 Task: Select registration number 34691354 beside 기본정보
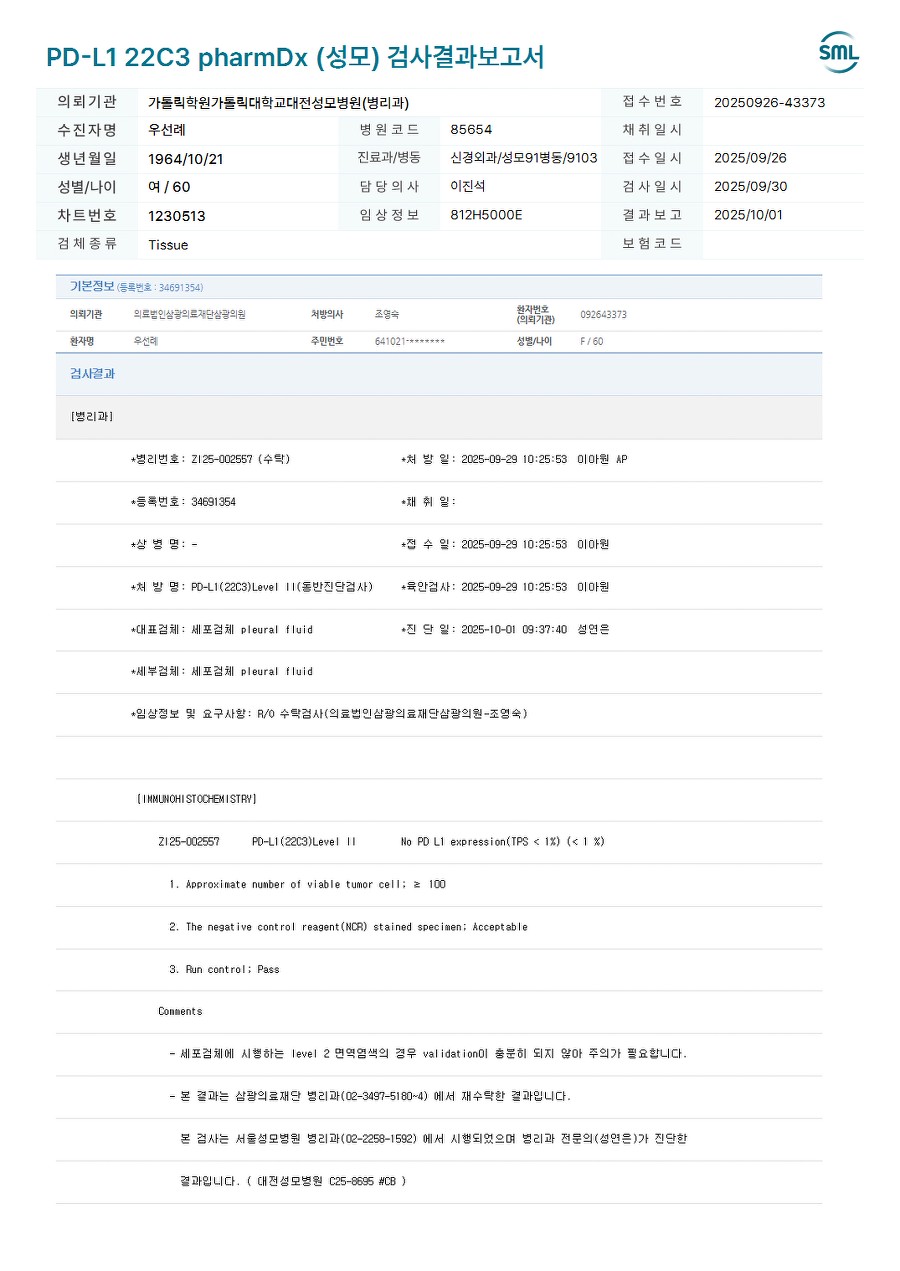point(160,288)
